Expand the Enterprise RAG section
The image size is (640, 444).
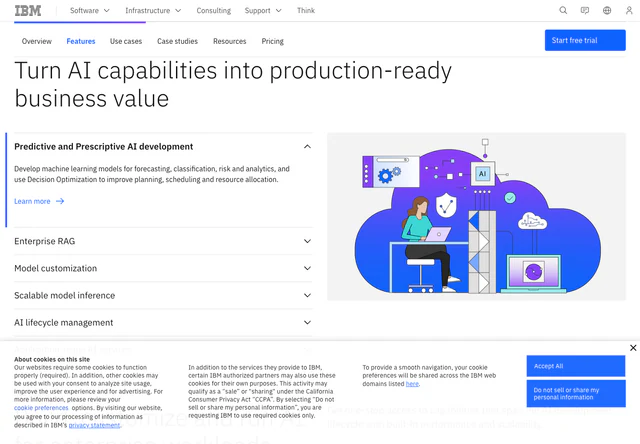click(163, 241)
